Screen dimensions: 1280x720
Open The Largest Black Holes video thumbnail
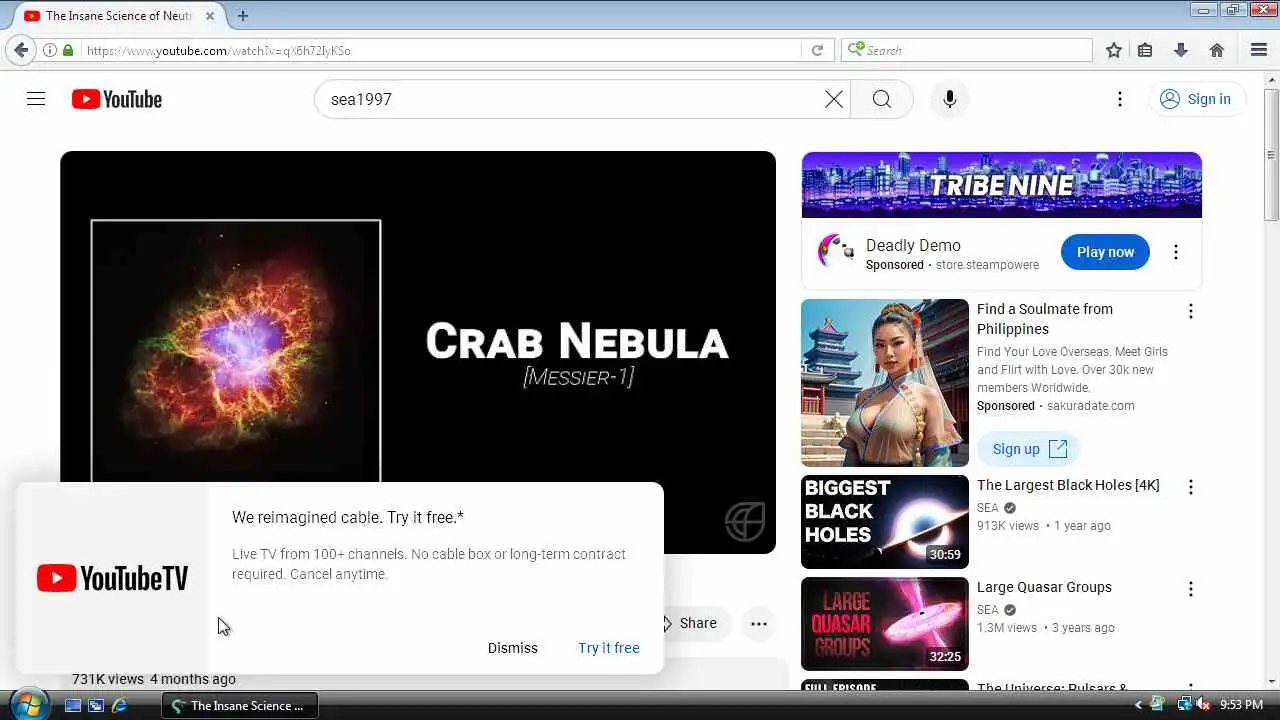click(885, 522)
